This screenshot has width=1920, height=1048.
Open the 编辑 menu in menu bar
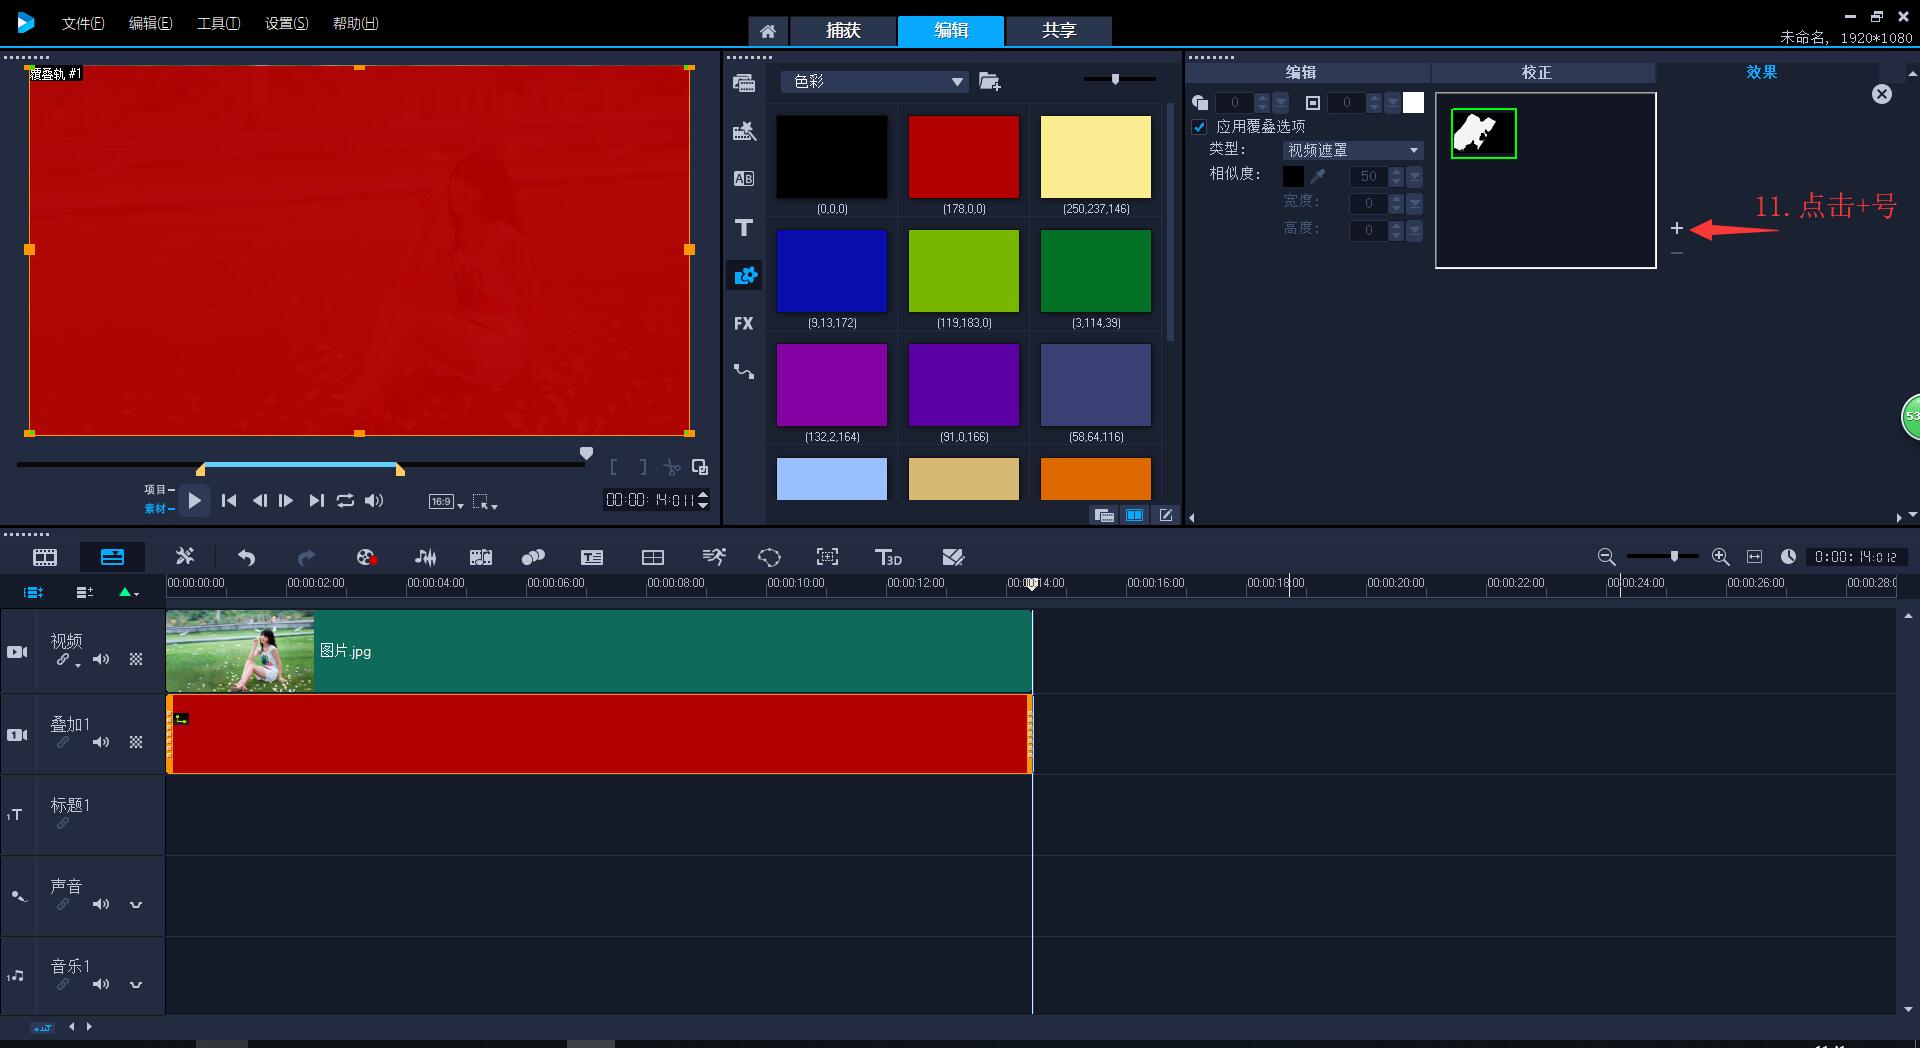(x=150, y=23)
